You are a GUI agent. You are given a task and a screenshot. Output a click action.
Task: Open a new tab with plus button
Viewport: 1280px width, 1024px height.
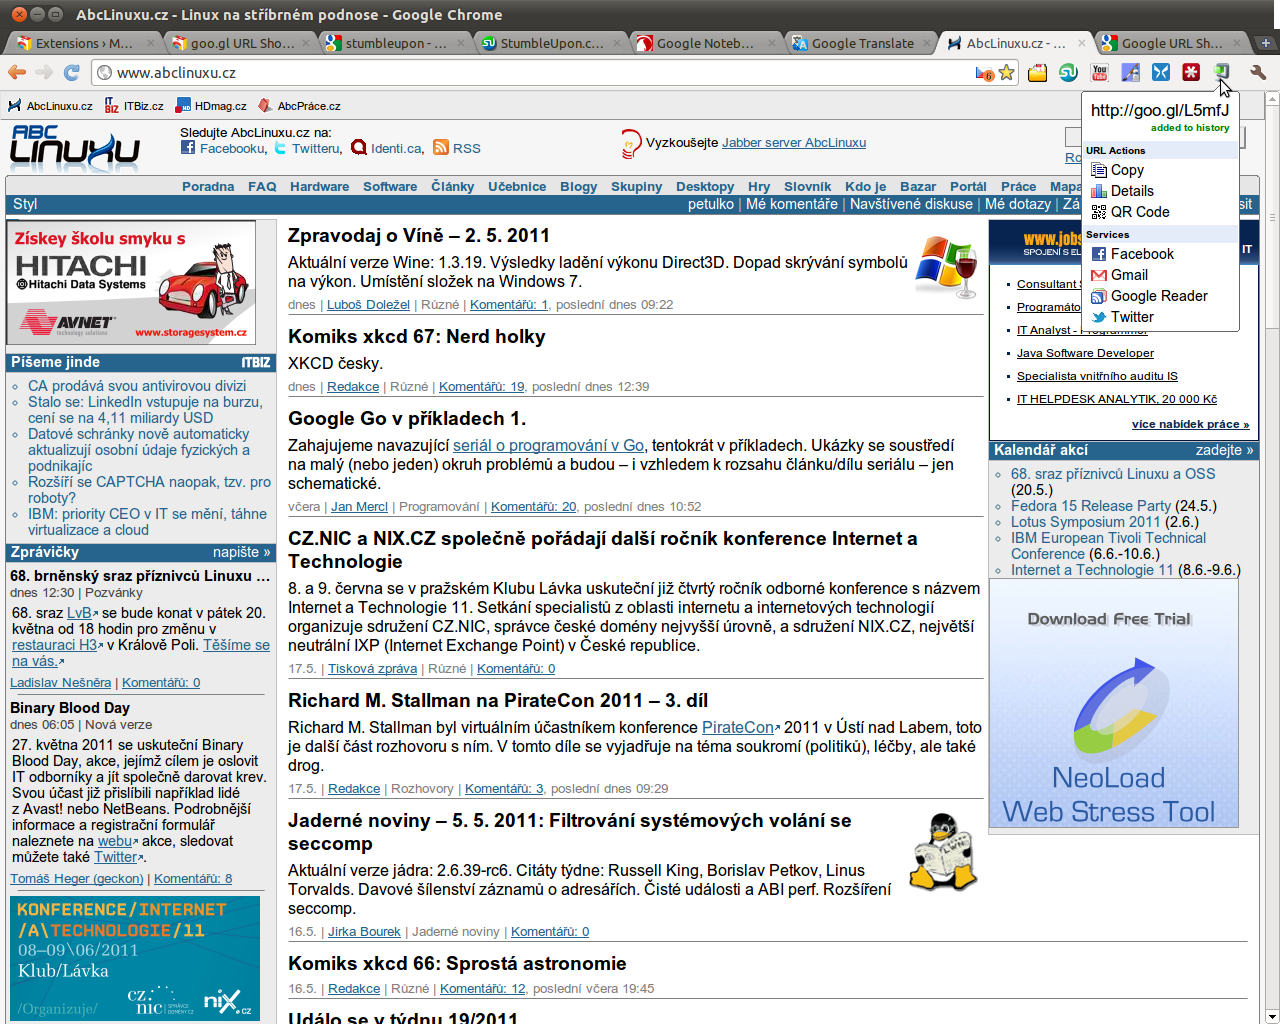tap(1266, 43)
